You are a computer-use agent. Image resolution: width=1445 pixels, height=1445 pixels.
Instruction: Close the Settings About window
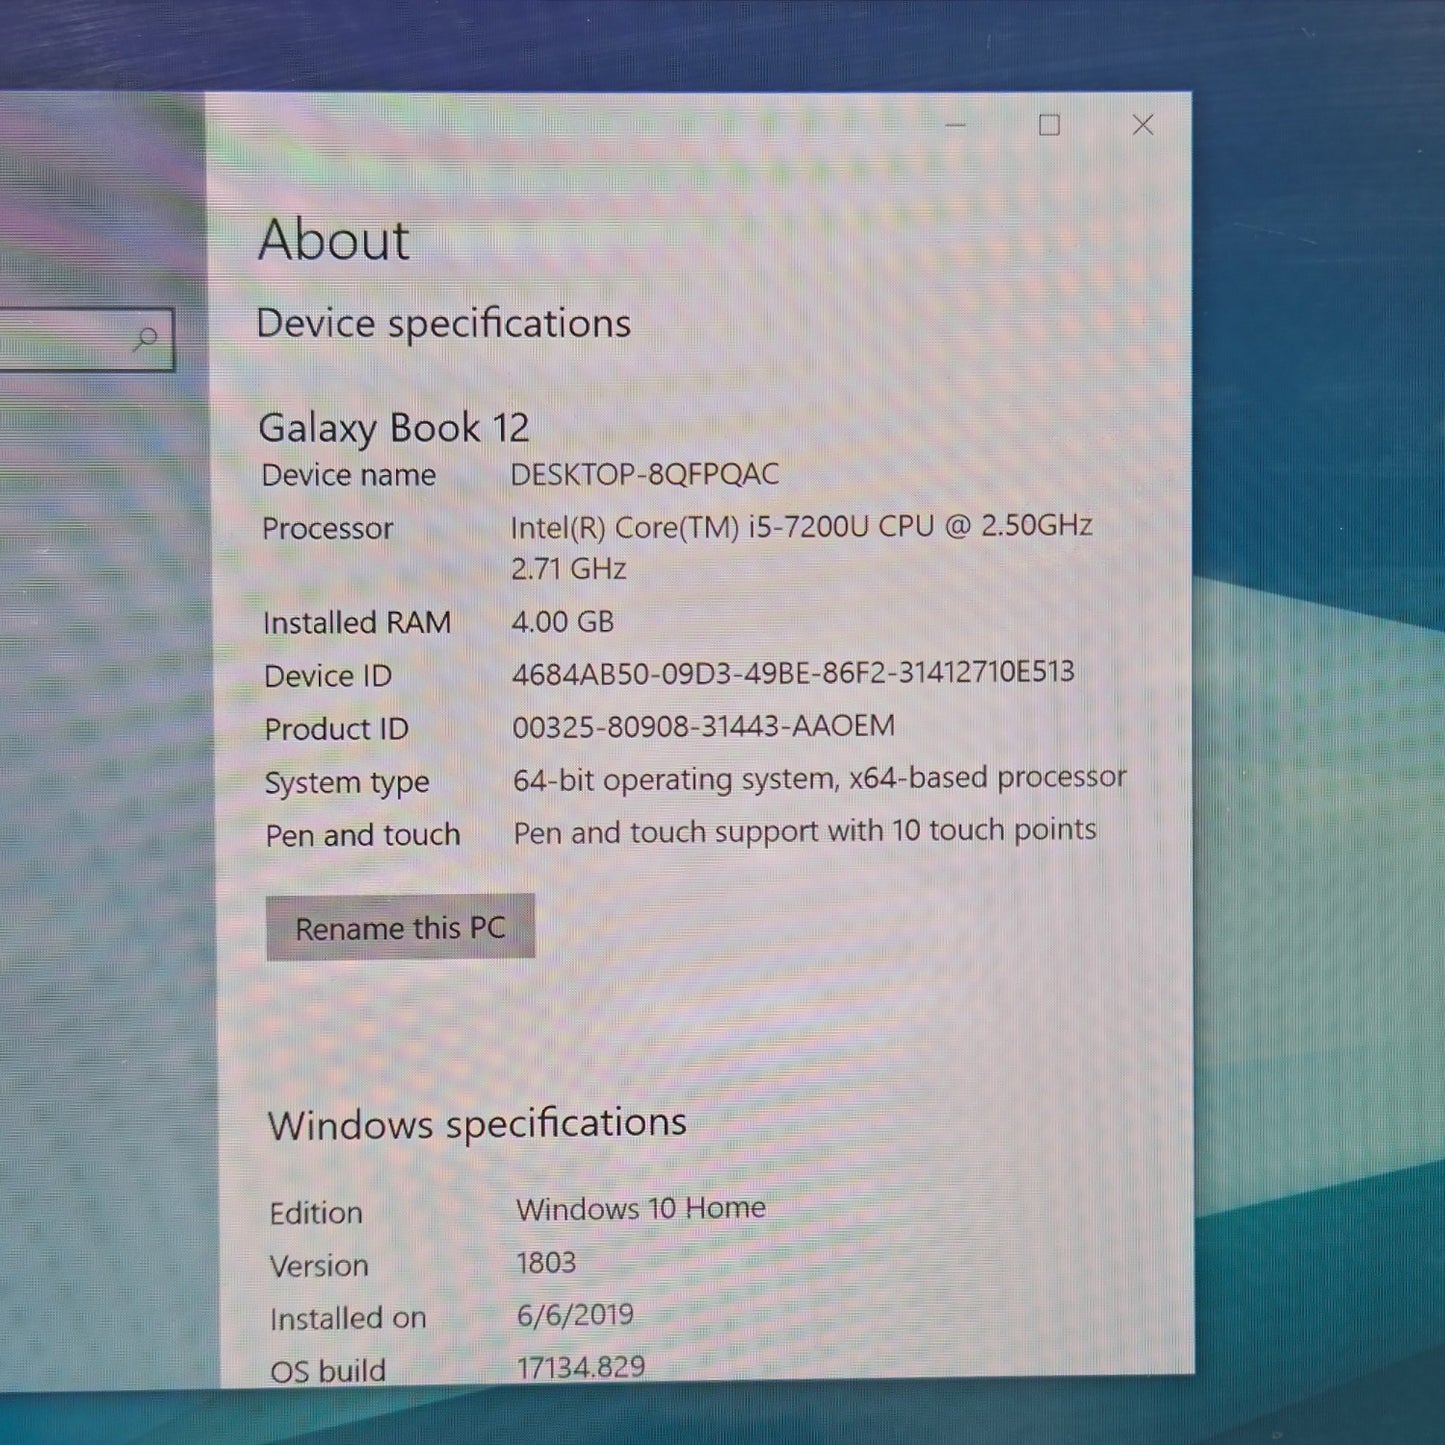point(1143,124)
